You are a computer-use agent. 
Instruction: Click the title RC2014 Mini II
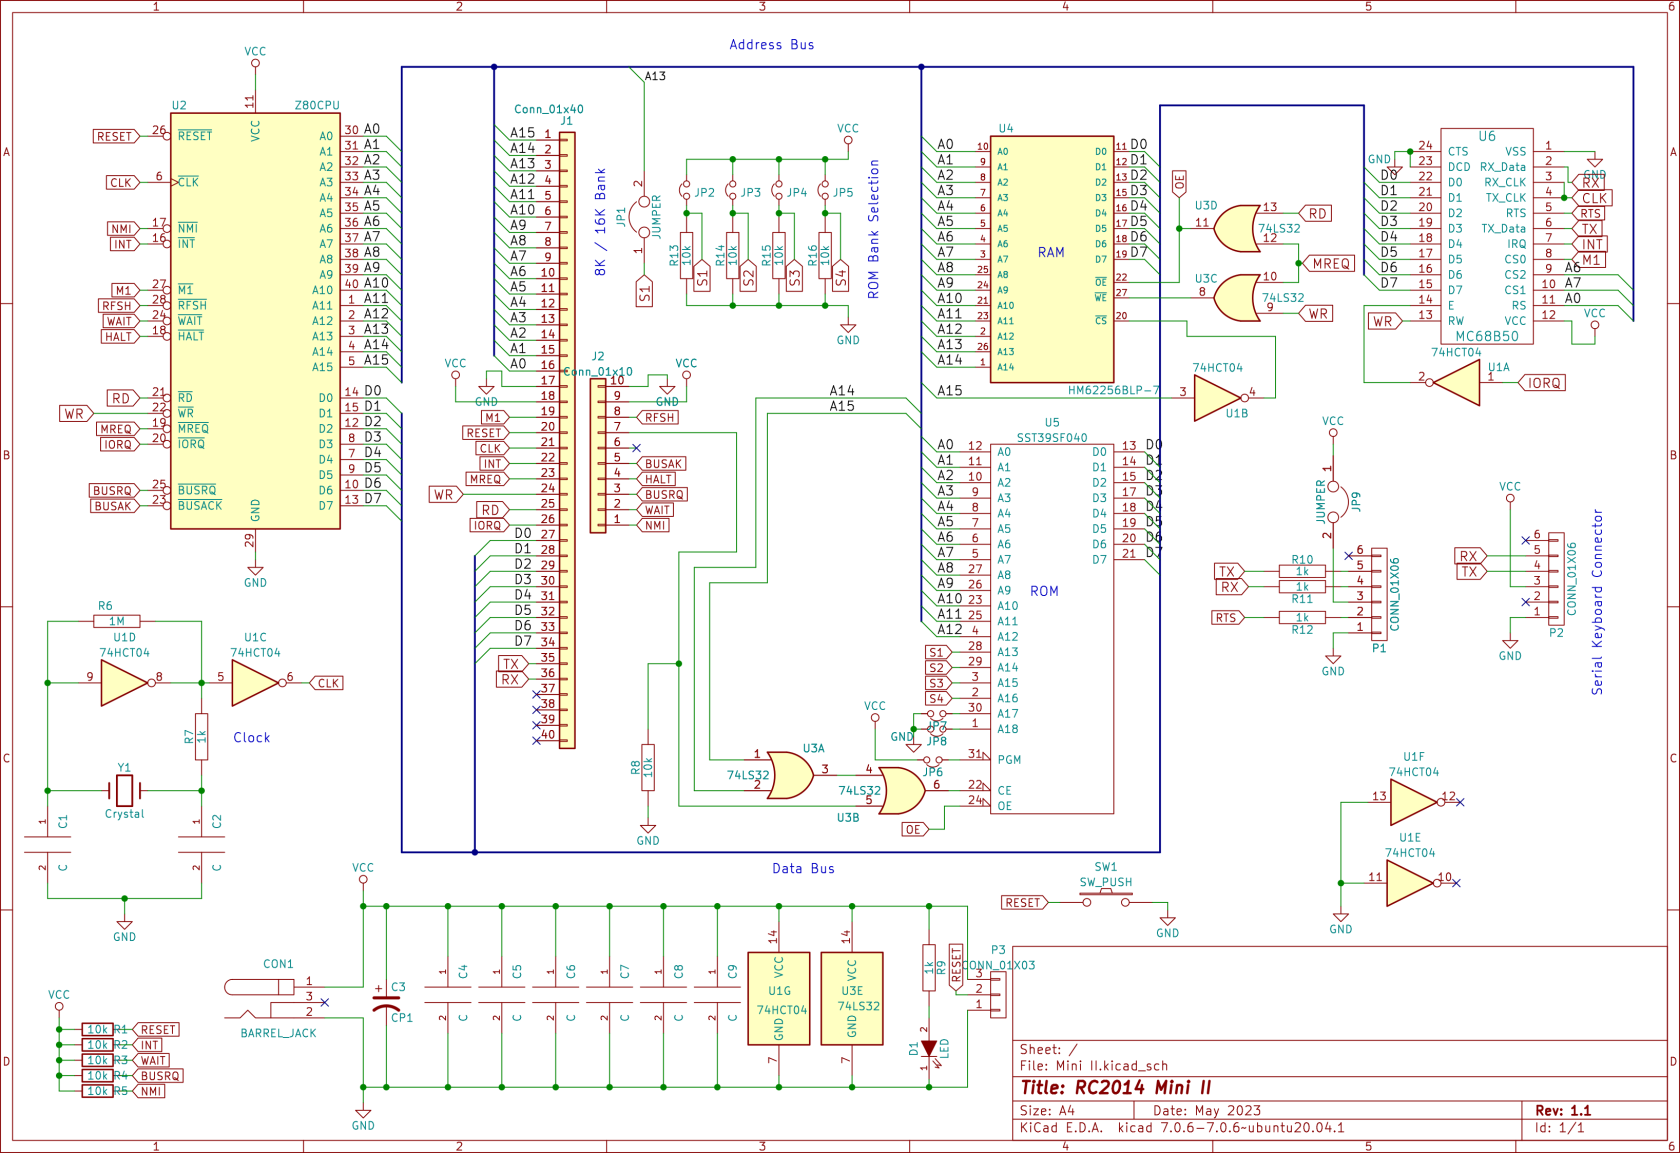(1115, 1088)
